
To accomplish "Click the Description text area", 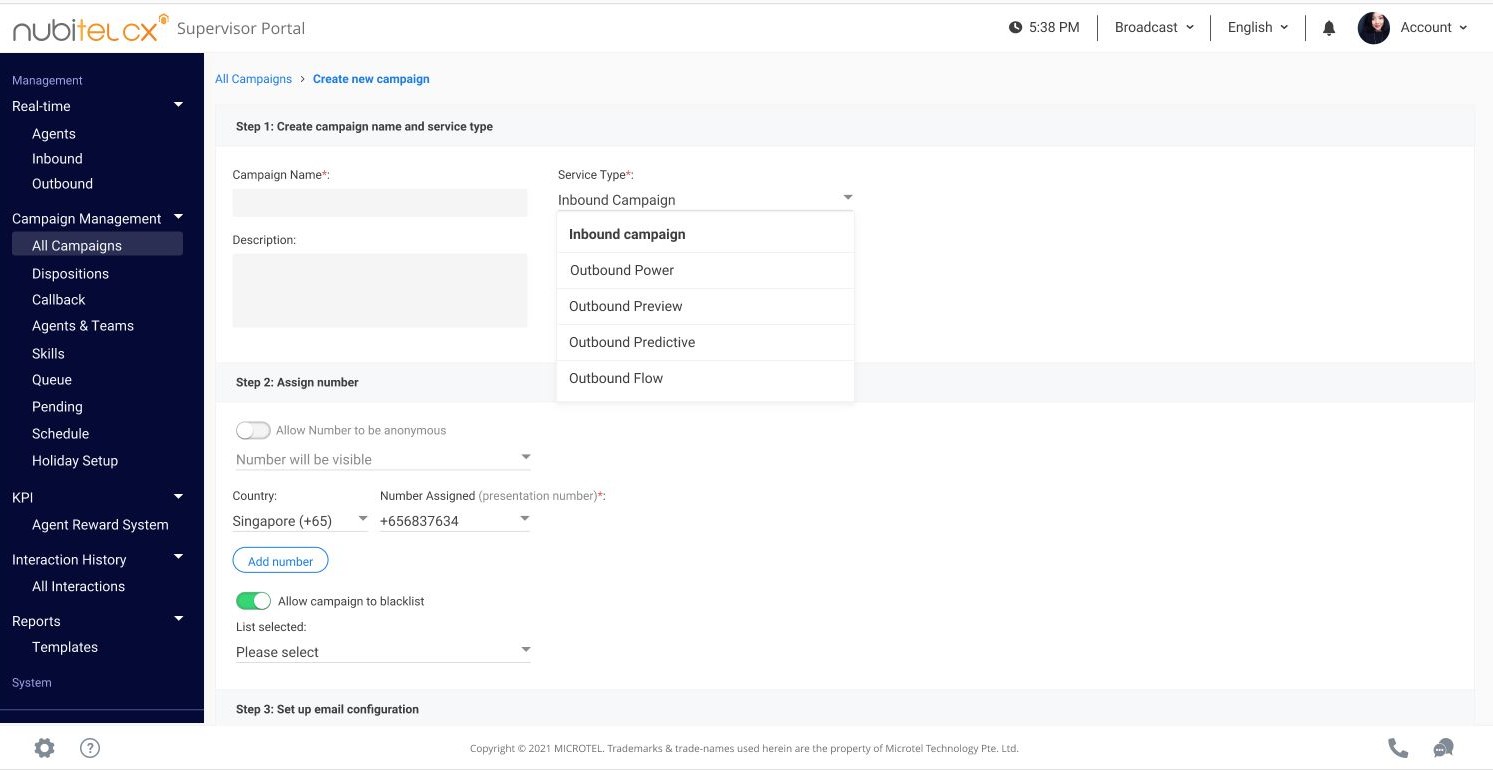I will [x=380, y=290].
